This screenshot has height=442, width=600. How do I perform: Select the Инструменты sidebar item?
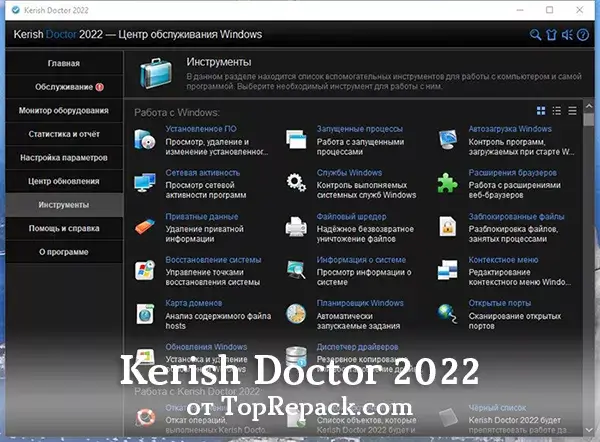click(64, 205)
